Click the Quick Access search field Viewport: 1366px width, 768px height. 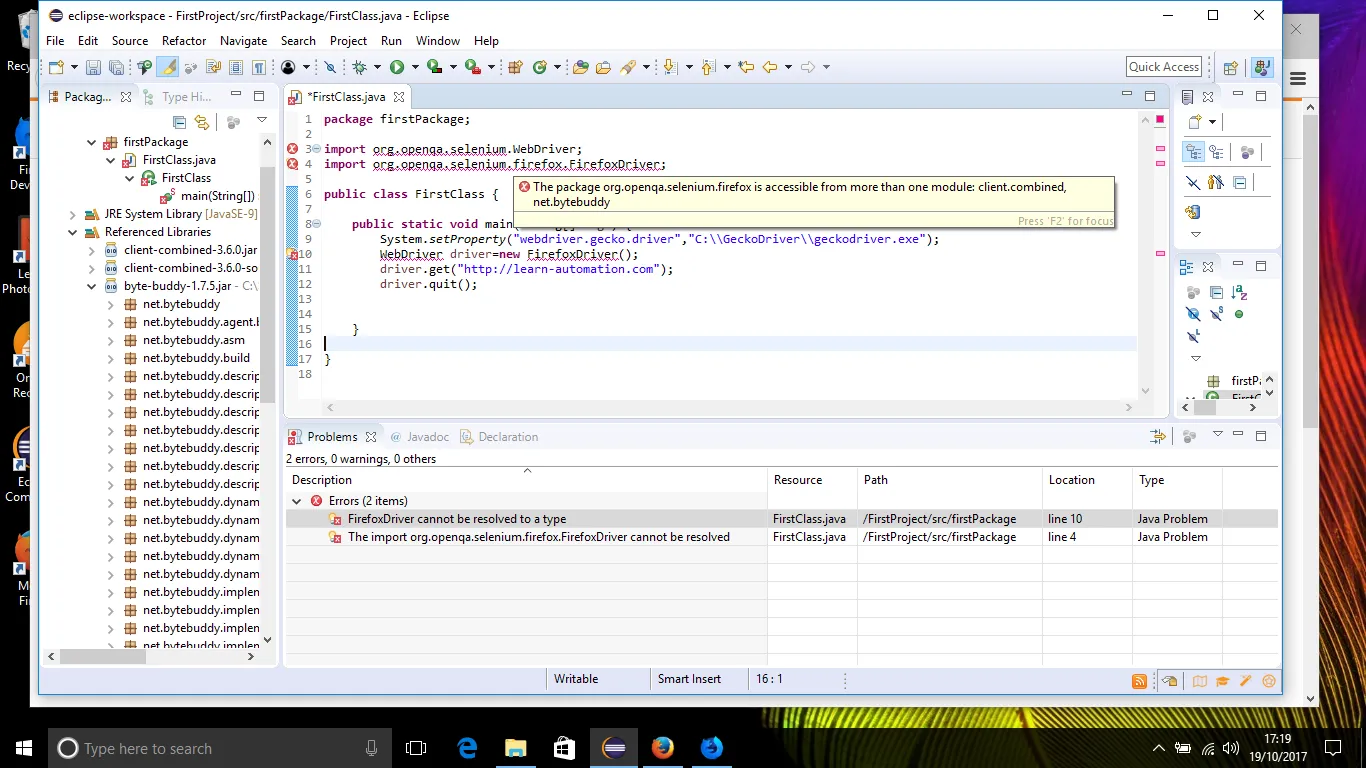coord(1163,67)
